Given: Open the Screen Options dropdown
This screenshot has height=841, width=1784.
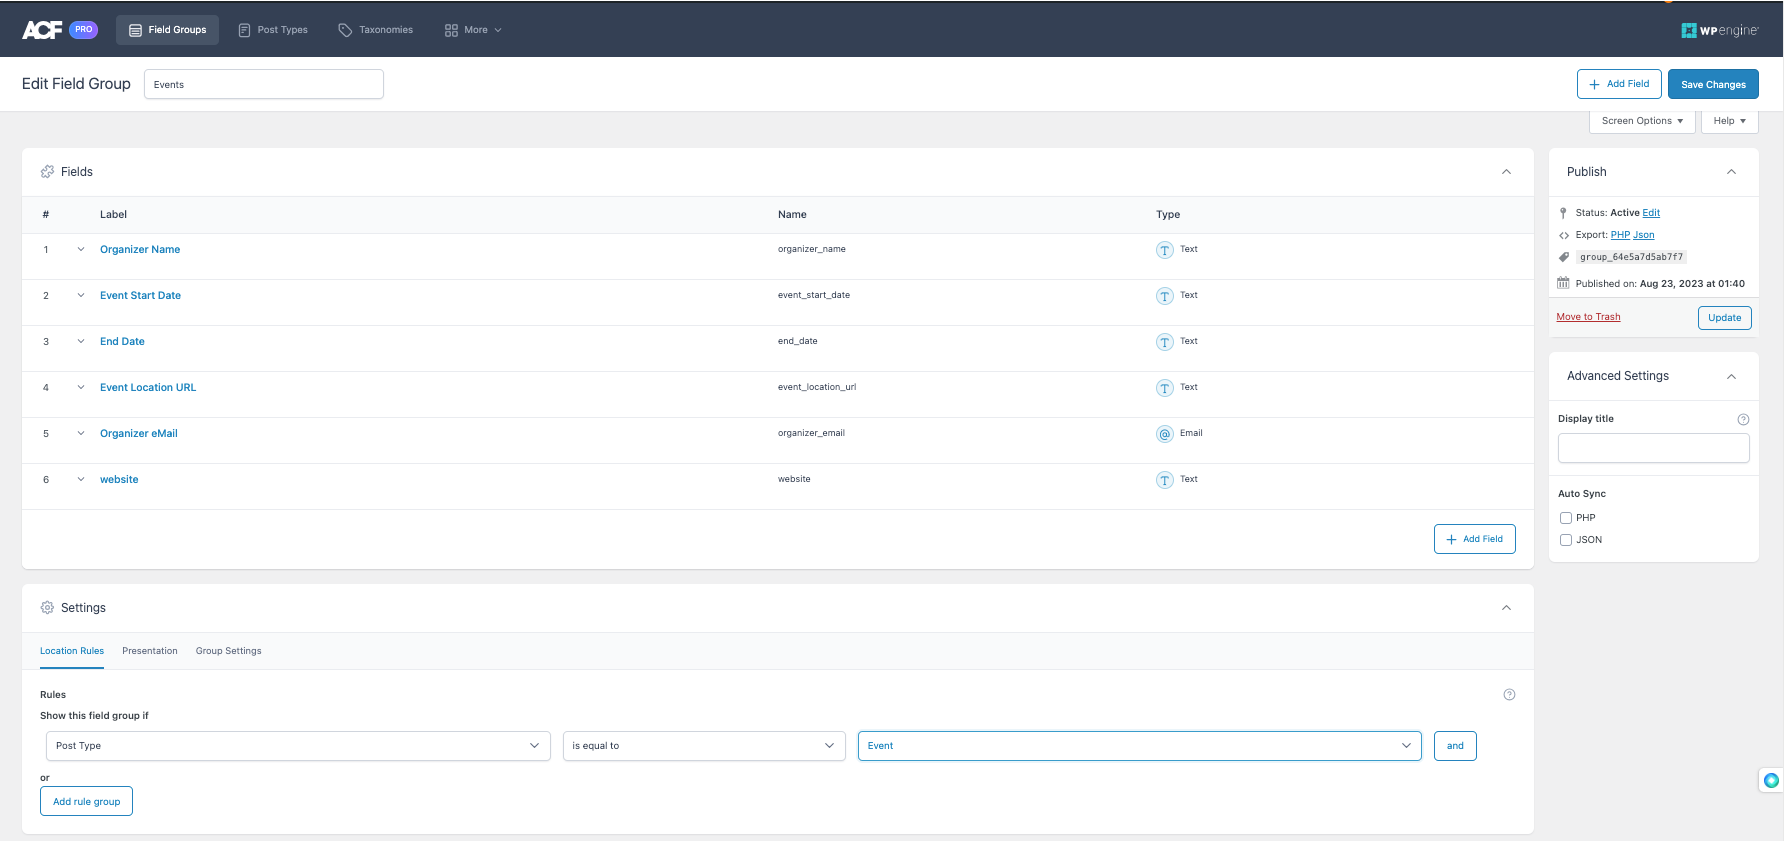Looking at the screenshot, I should point(1642,121).
